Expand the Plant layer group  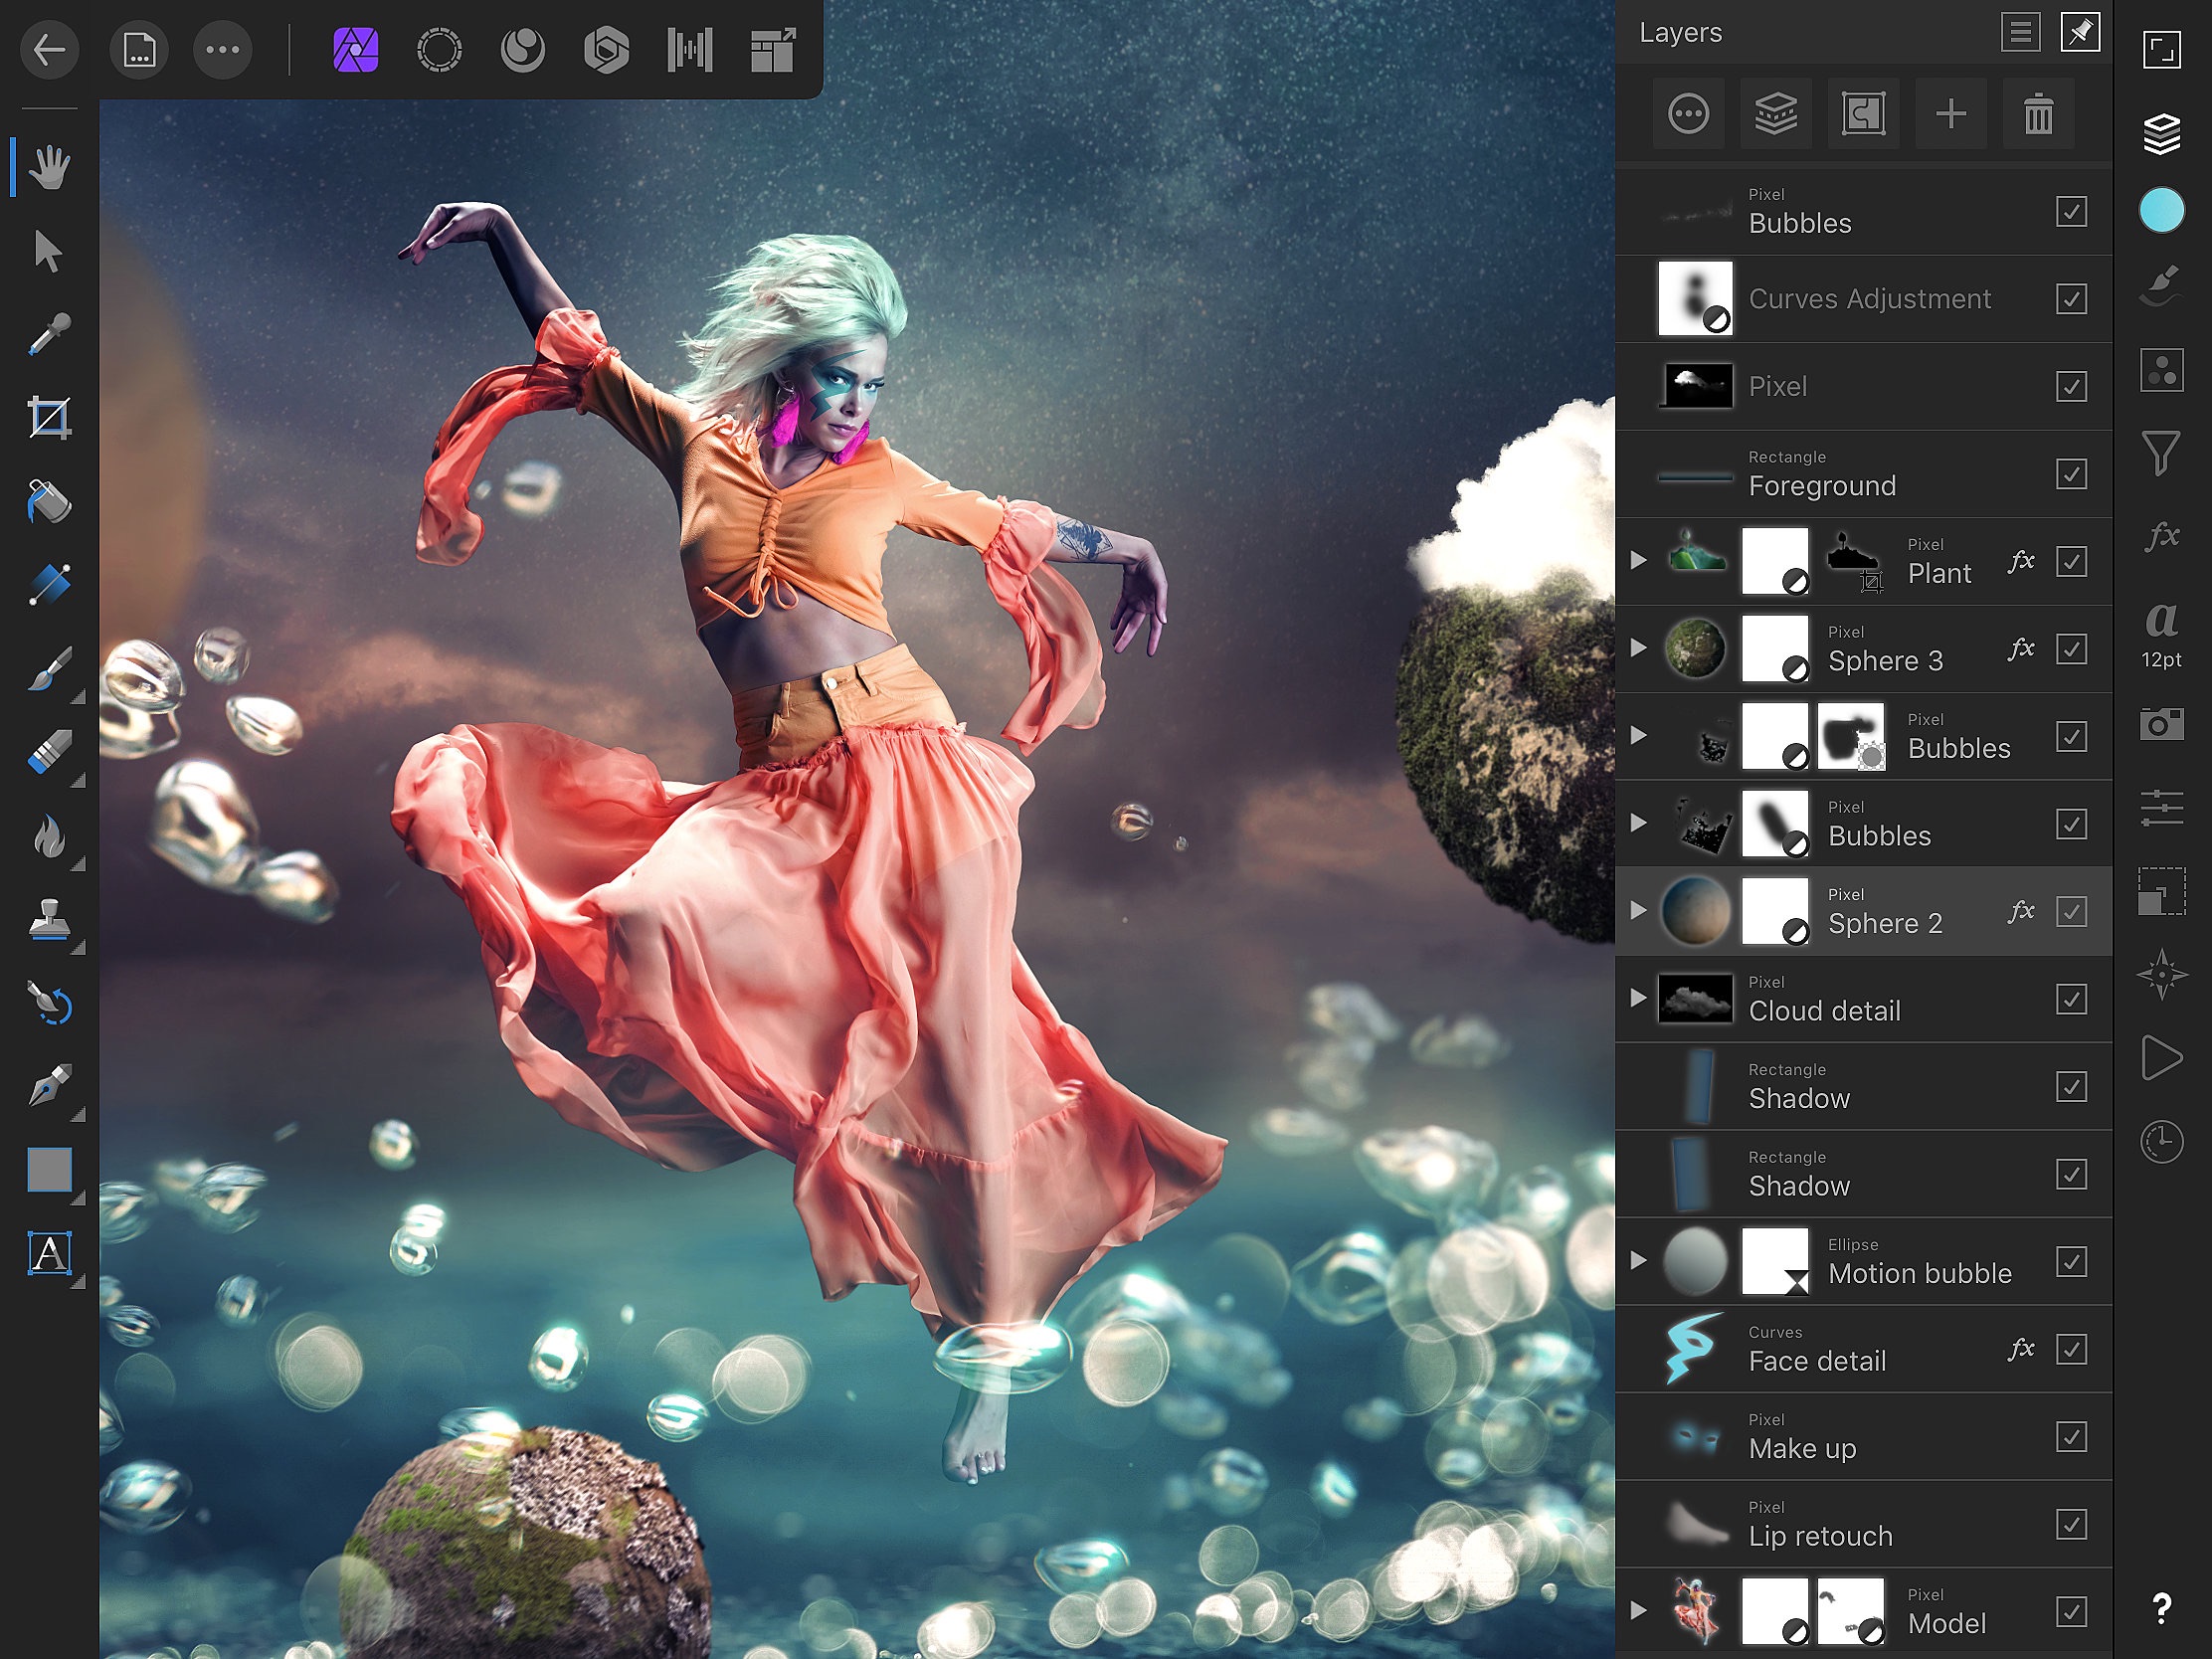(x=1638, y=561)
